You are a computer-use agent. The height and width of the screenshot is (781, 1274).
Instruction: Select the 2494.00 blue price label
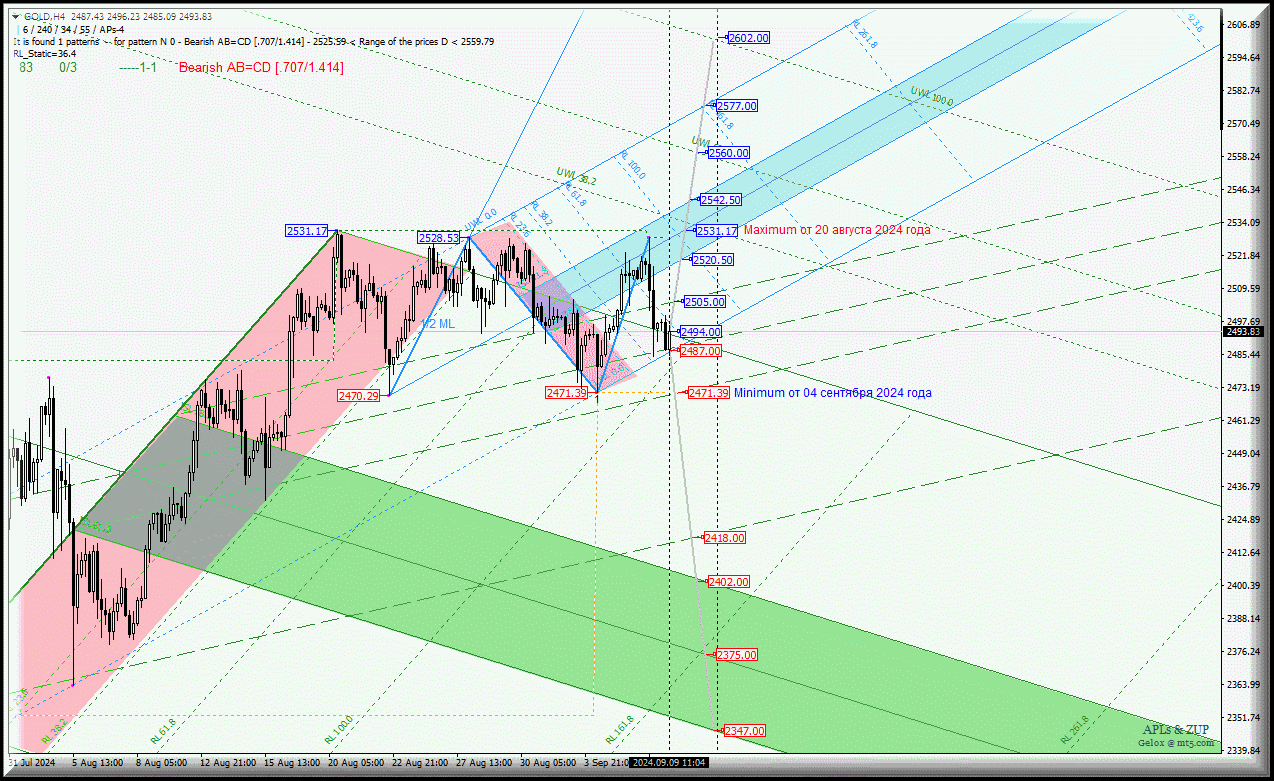tap(700, 332)
